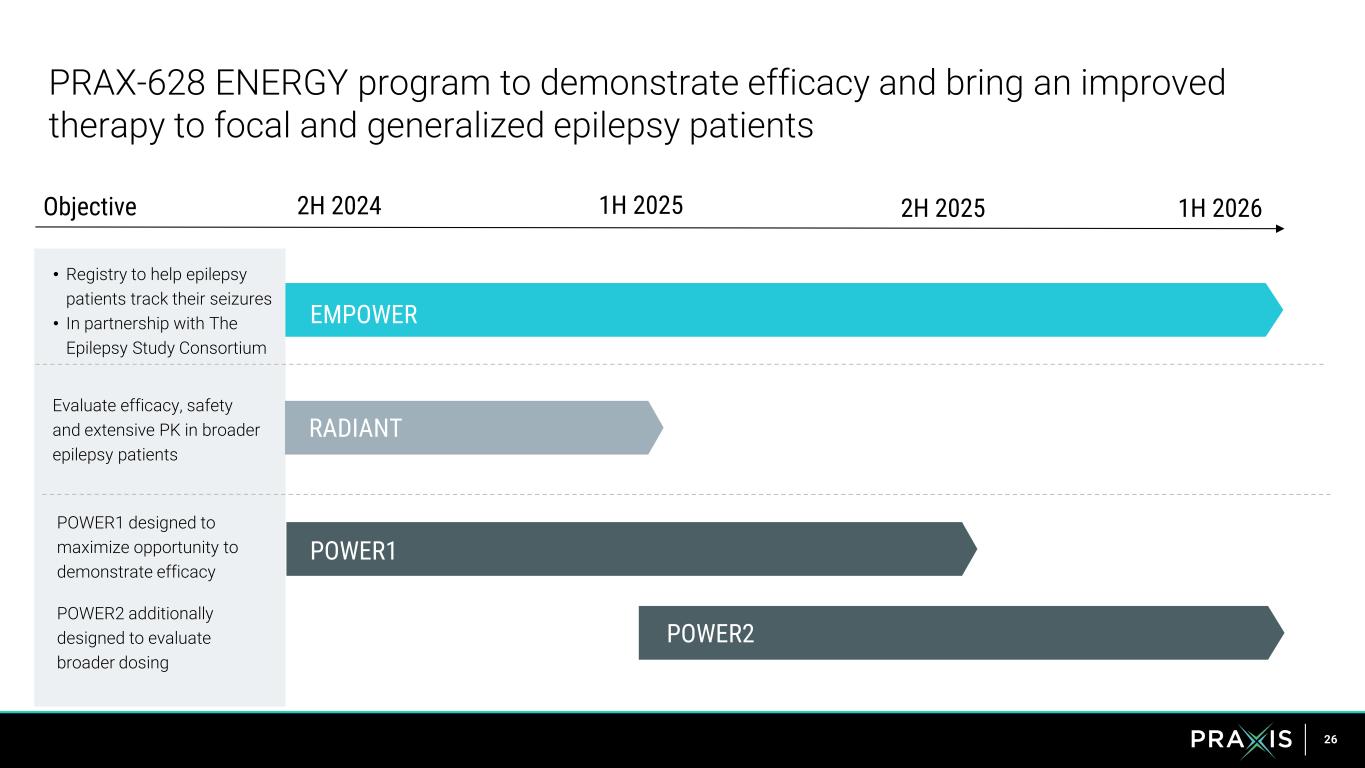Click the 'POWER1 designed to maximize' description

click(x=147, y=547)
